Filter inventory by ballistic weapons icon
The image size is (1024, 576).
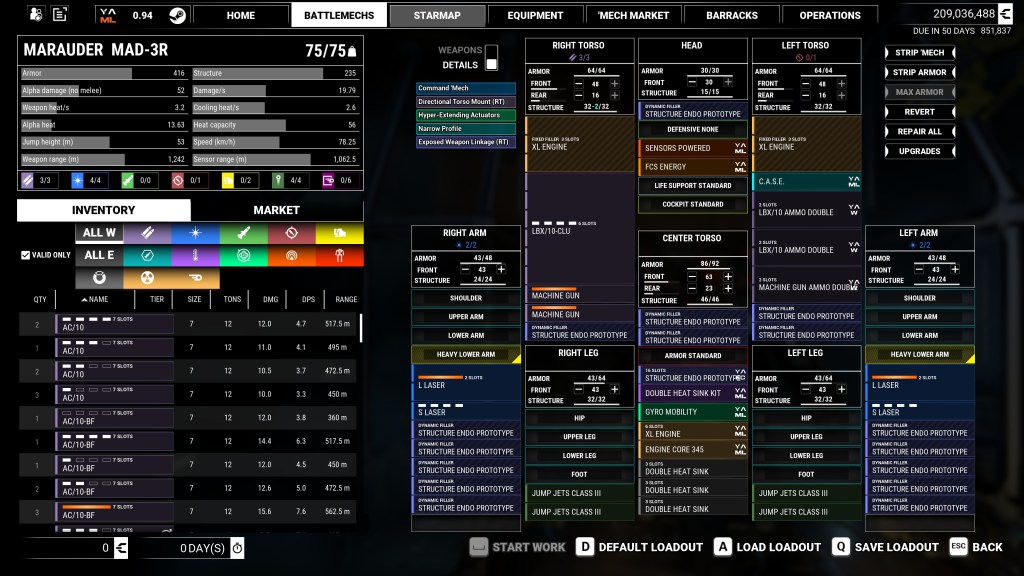click(x=147, y=234)
